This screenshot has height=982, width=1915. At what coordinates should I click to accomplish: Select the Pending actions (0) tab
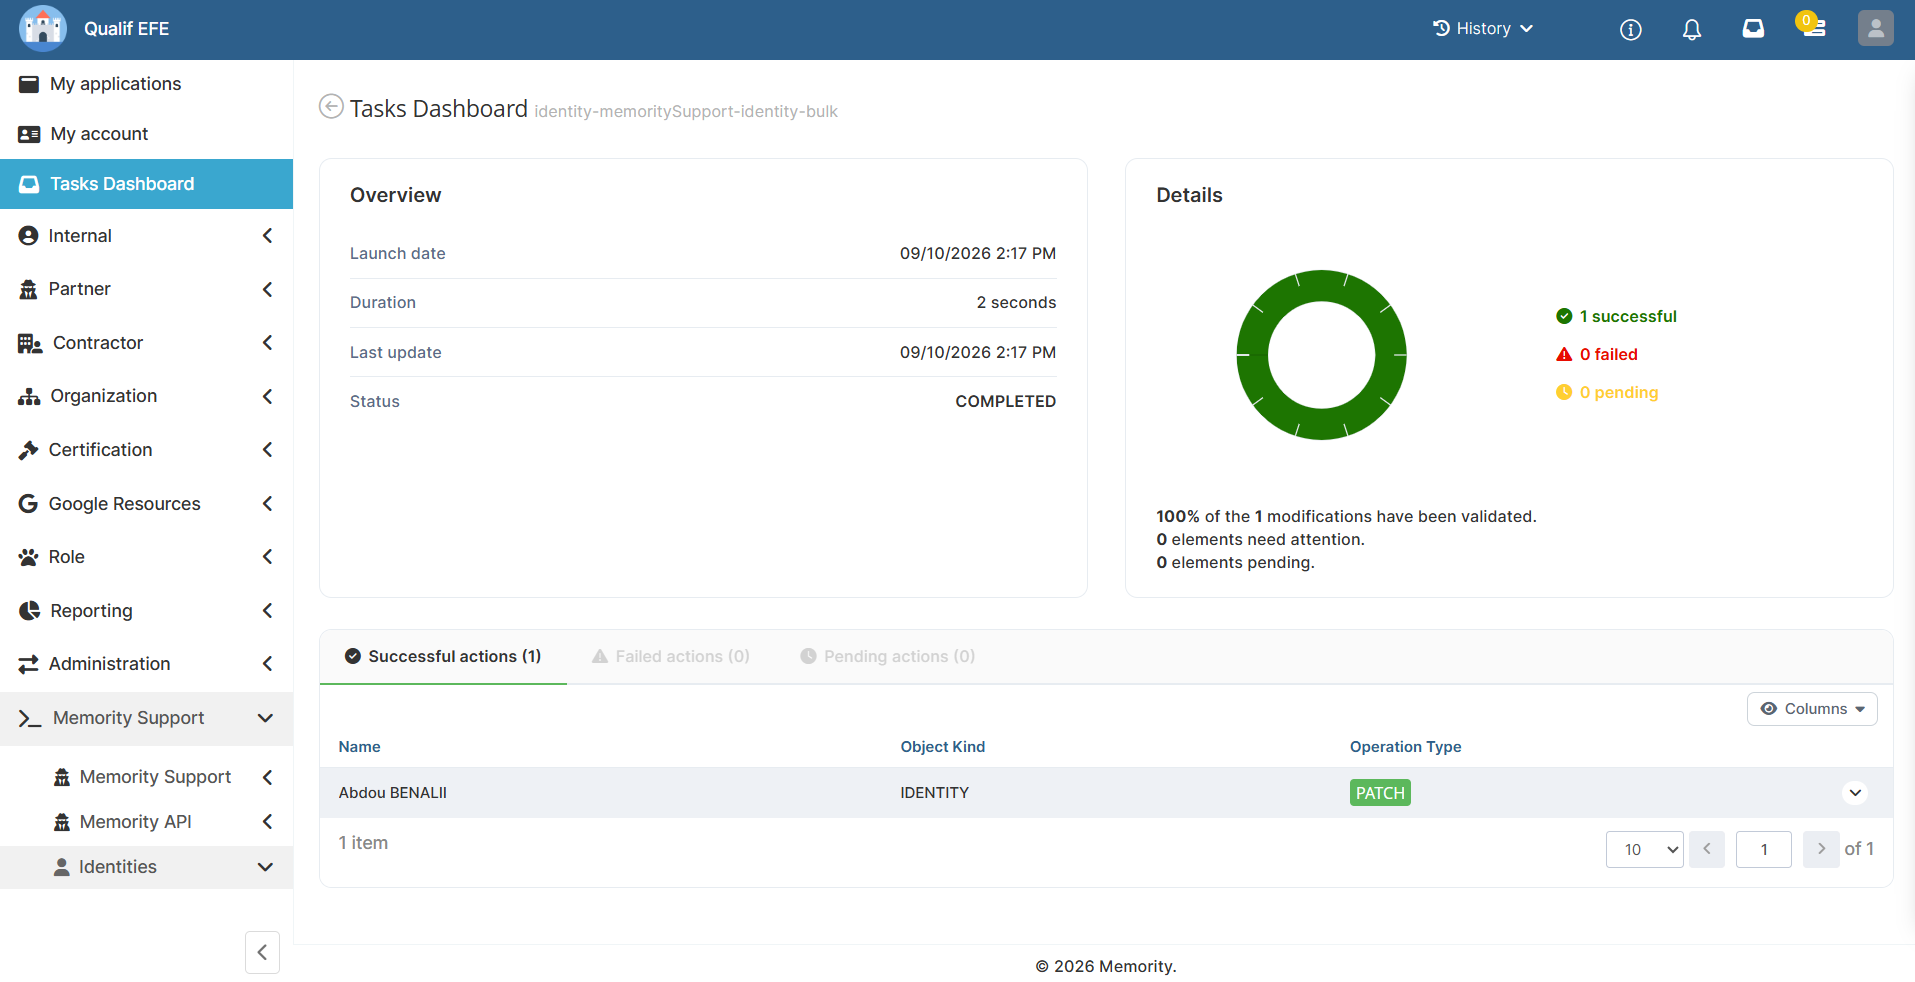point(887,656)
